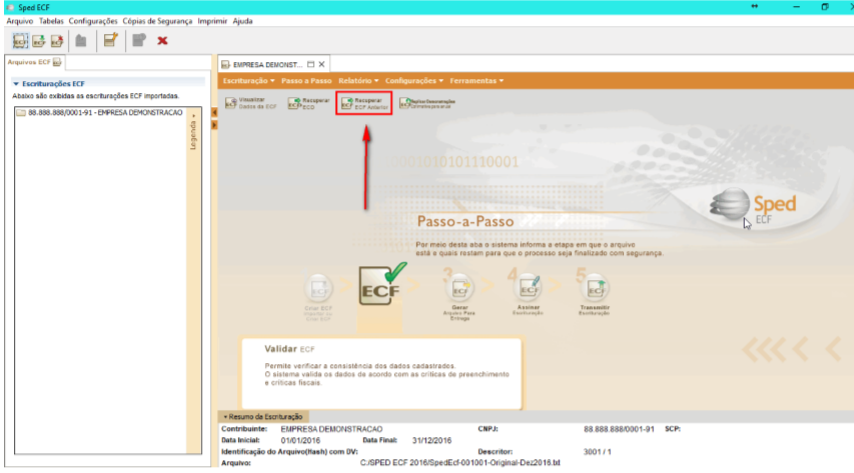Screen dimensions: 854x473
Task: Open the Escrituração dropdown menu
Action: coord(248,81)
